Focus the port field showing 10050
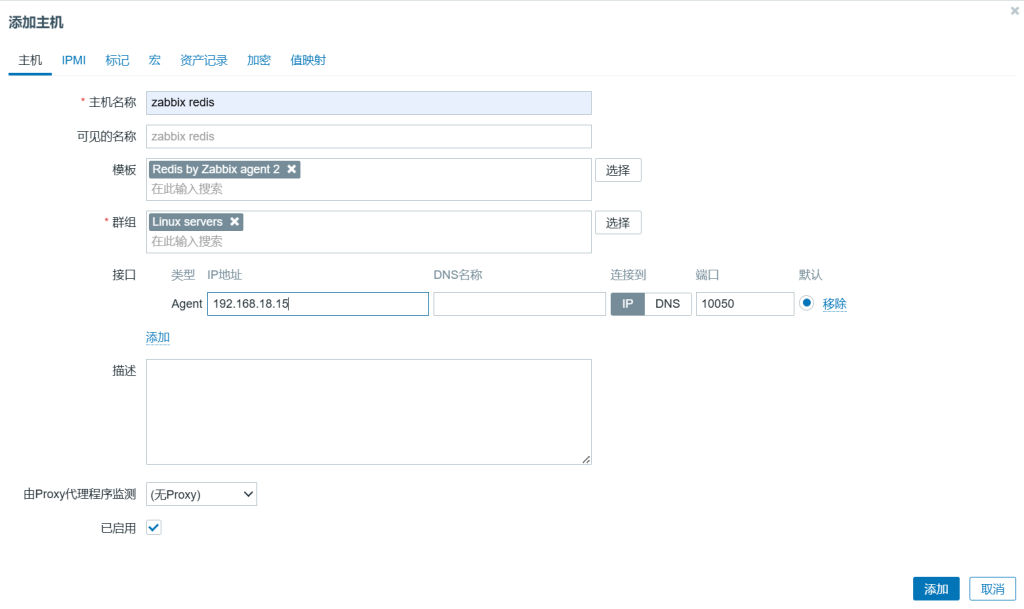This screenshot has height=609, width=1024. pos(745,304)
